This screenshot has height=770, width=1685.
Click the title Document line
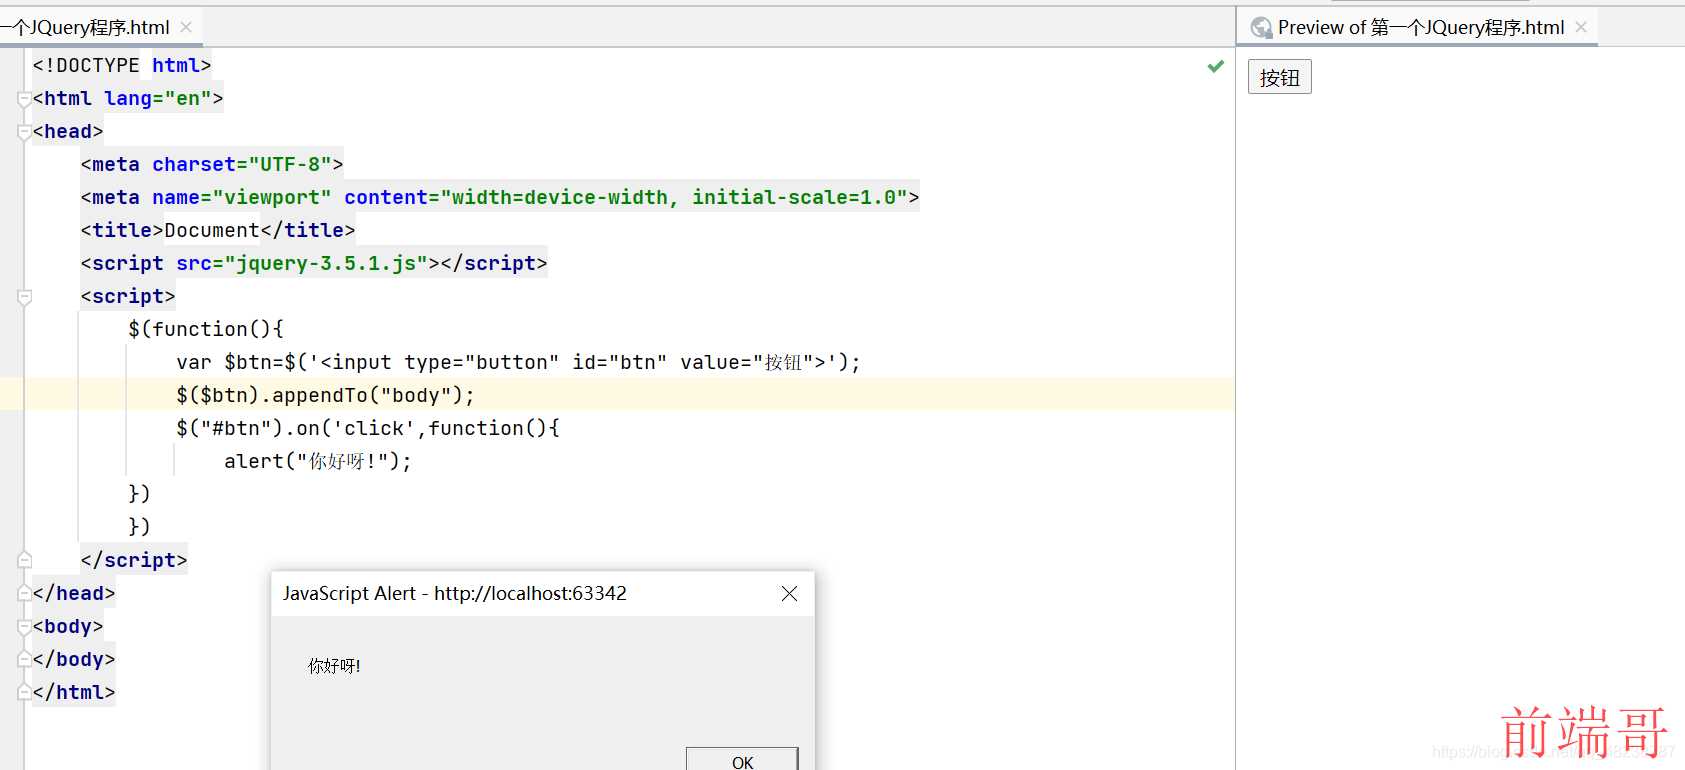pos(218,230)
